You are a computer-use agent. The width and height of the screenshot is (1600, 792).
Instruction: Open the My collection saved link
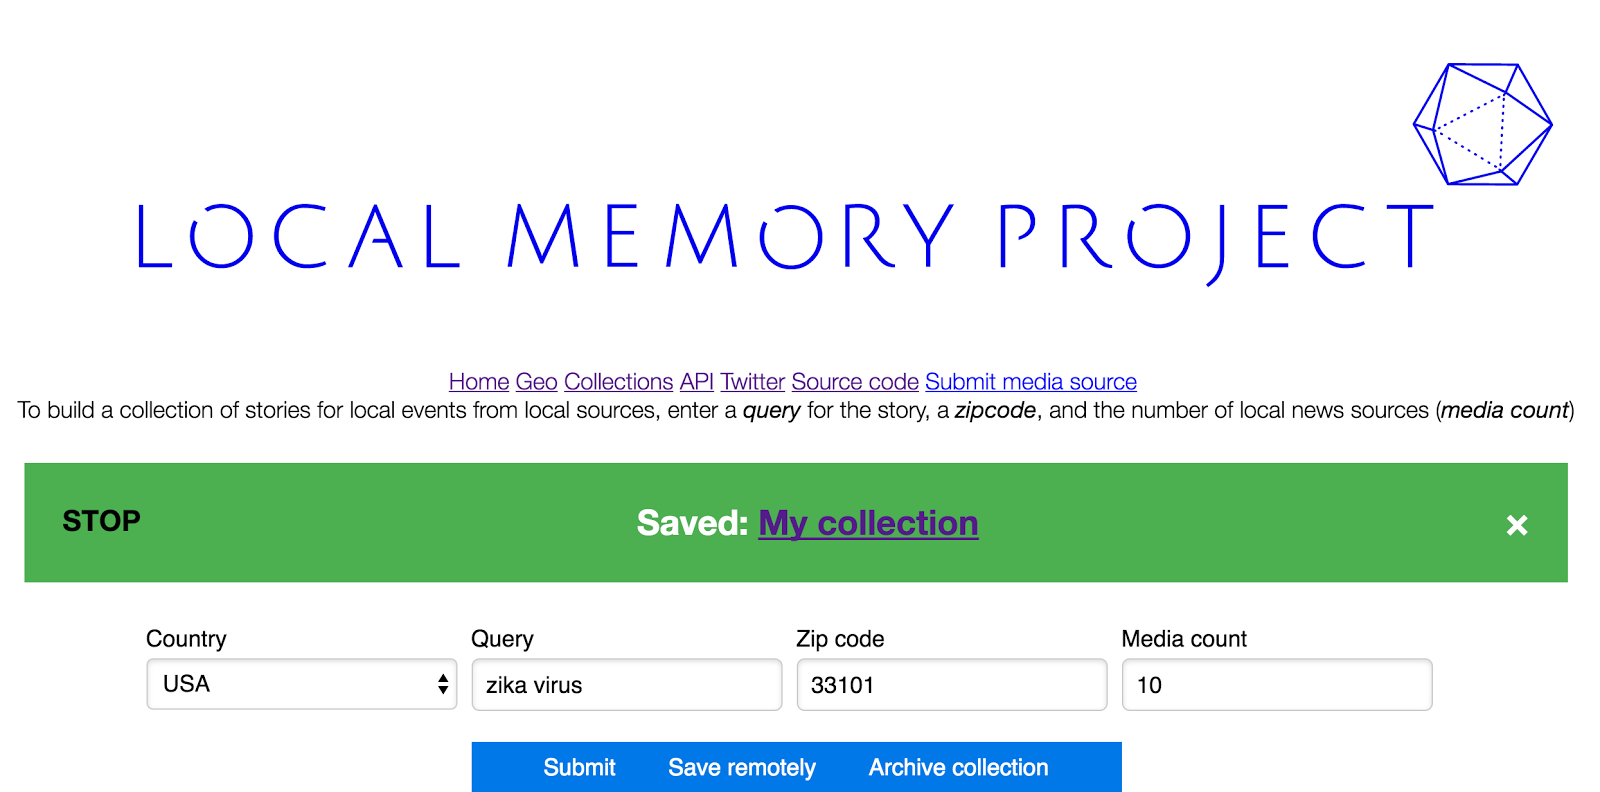tap(867, 523)
